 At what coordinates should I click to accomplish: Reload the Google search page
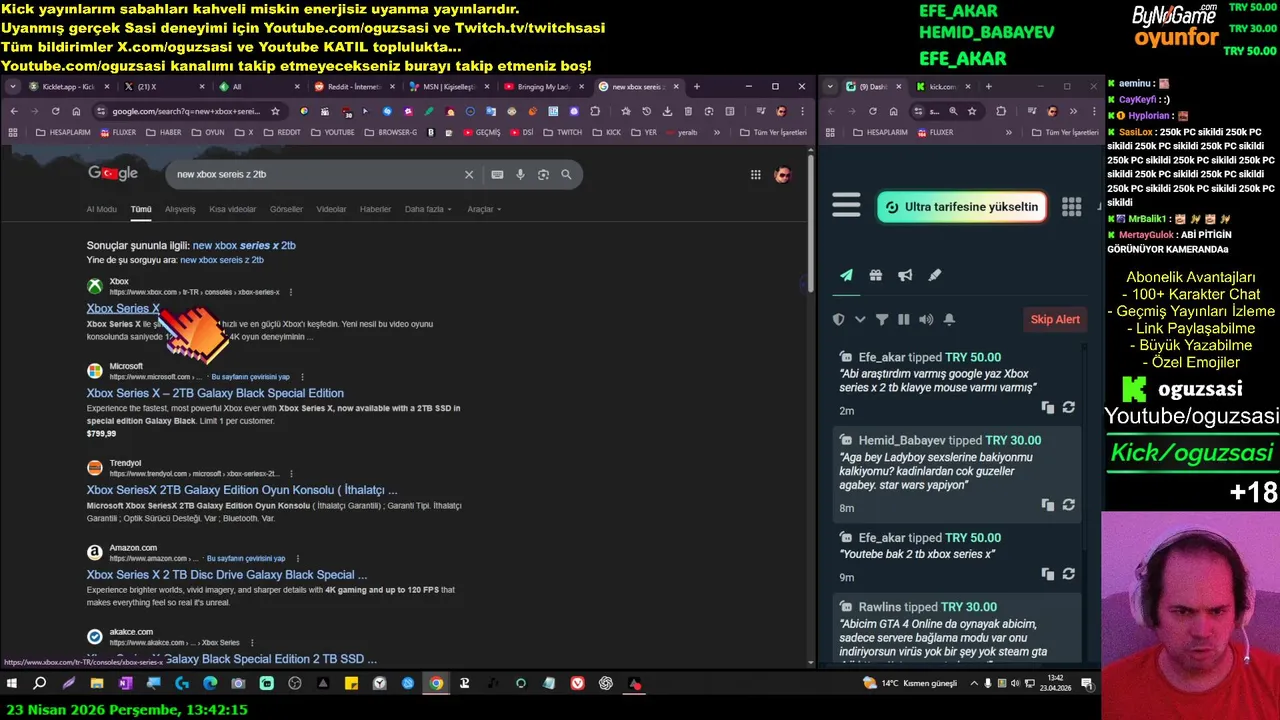pos(55,111)
